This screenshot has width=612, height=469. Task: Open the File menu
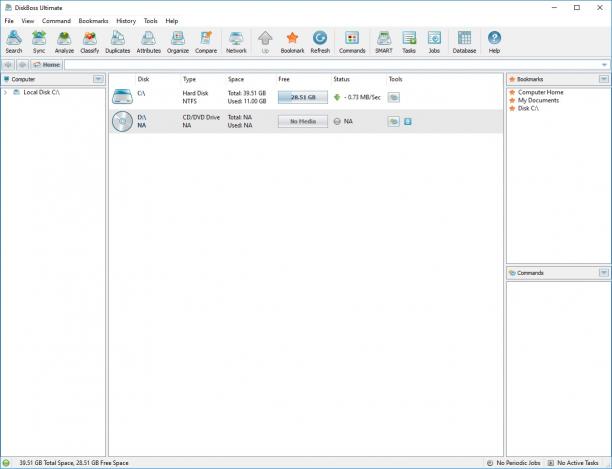(9, 21)
